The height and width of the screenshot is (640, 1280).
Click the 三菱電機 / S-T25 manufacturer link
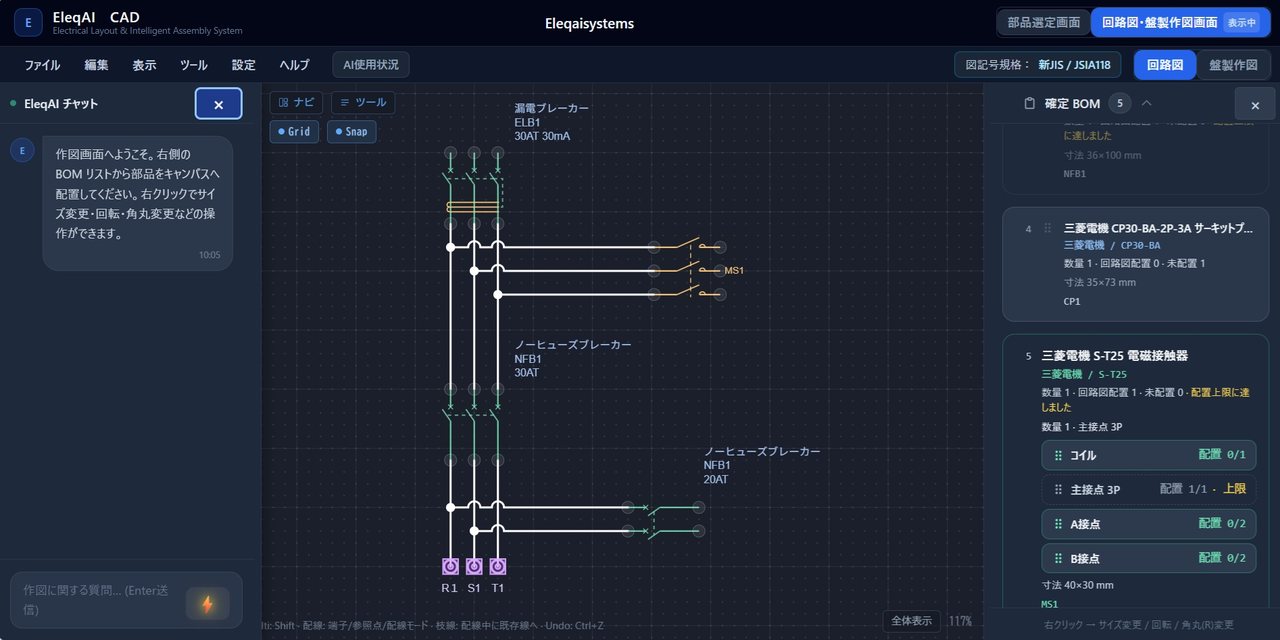pyautogui.click(x=1084, y=374)
